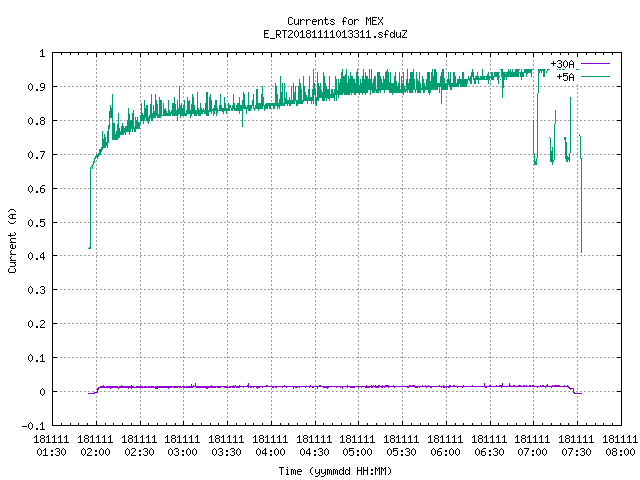Click the green +5A legend line sample
640x480 pixels.
tap(595, 76)
